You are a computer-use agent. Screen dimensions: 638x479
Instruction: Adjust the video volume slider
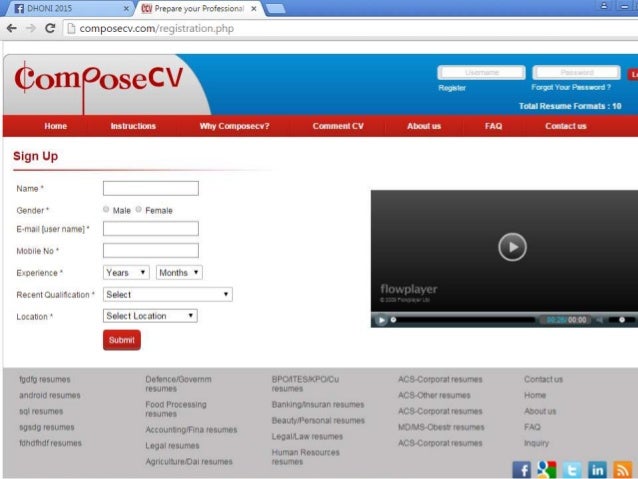point(621,320)
